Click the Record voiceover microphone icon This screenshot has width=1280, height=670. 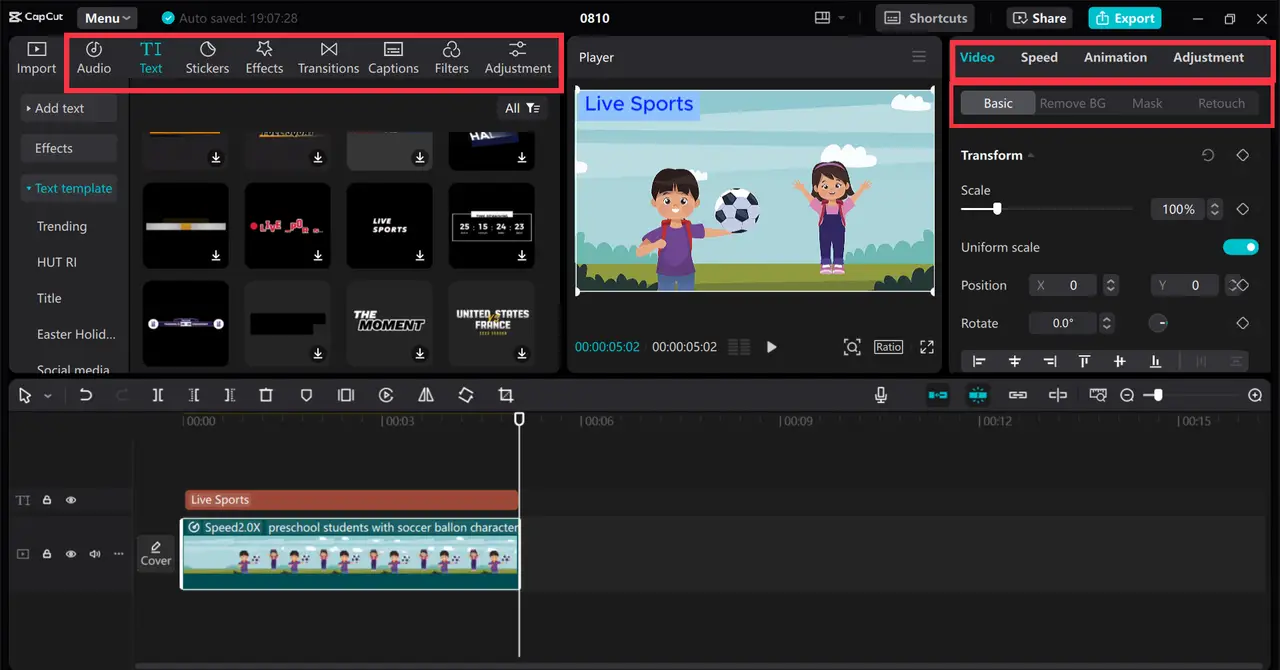coord(881,395)
